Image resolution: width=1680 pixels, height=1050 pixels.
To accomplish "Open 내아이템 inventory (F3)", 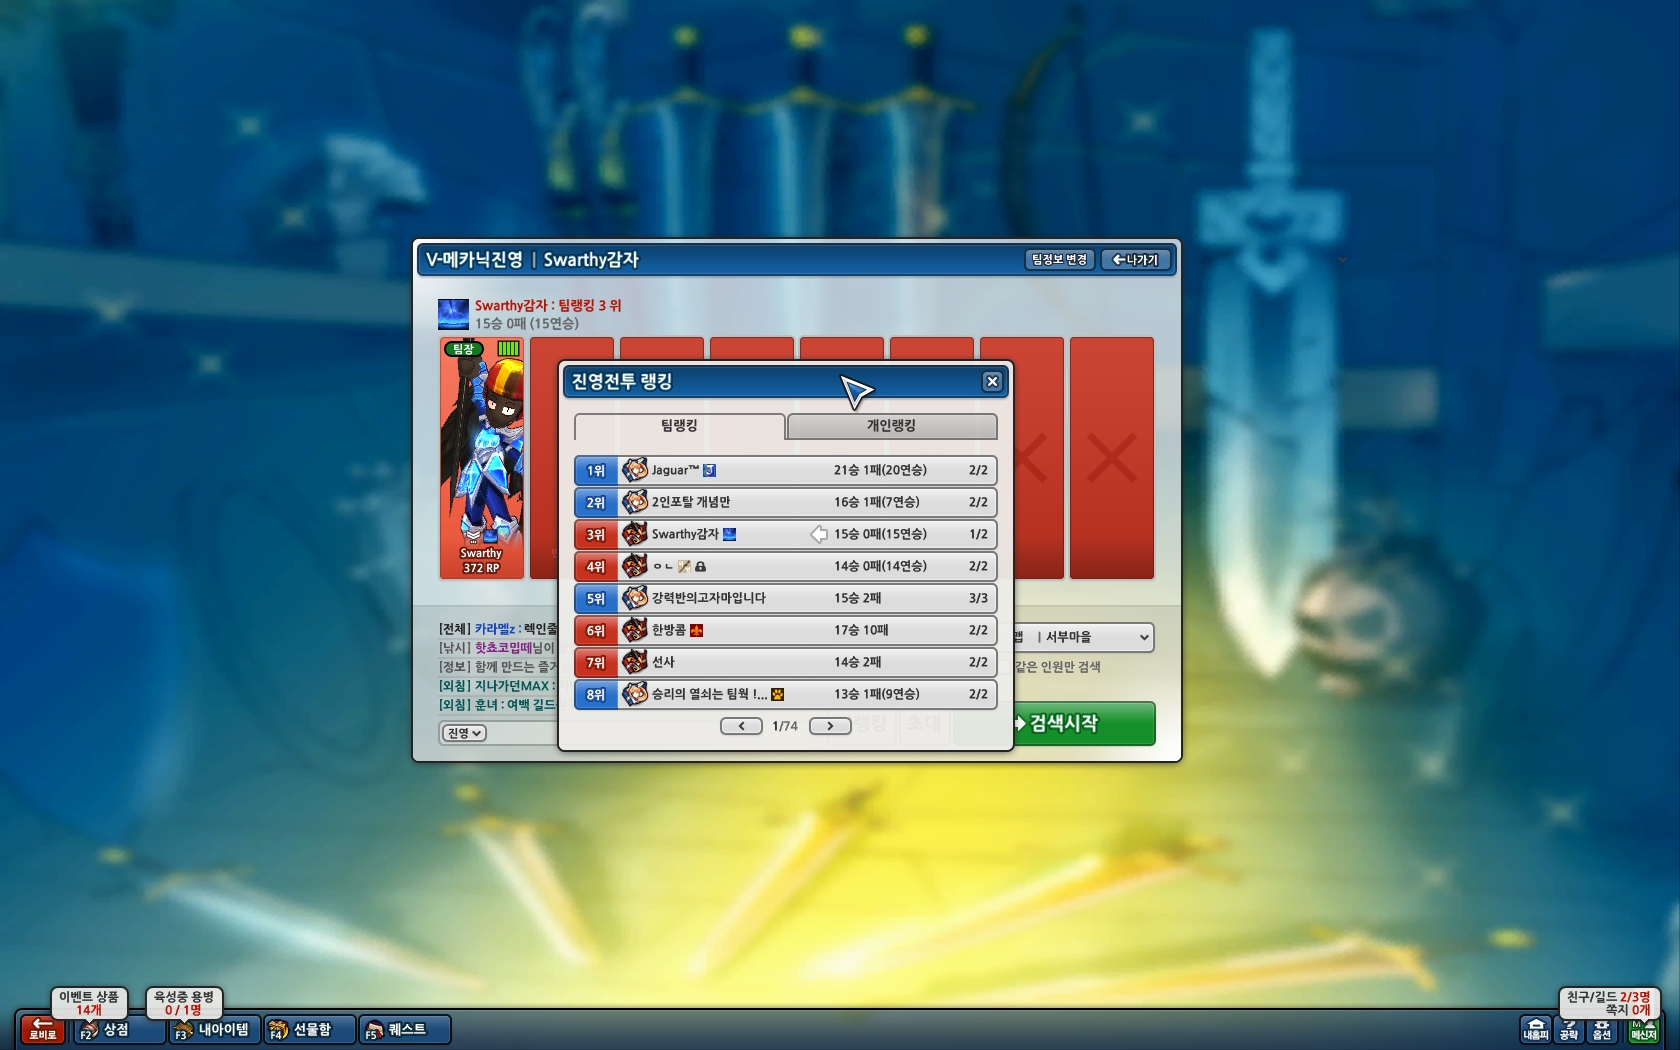I will pos(214,1029).
